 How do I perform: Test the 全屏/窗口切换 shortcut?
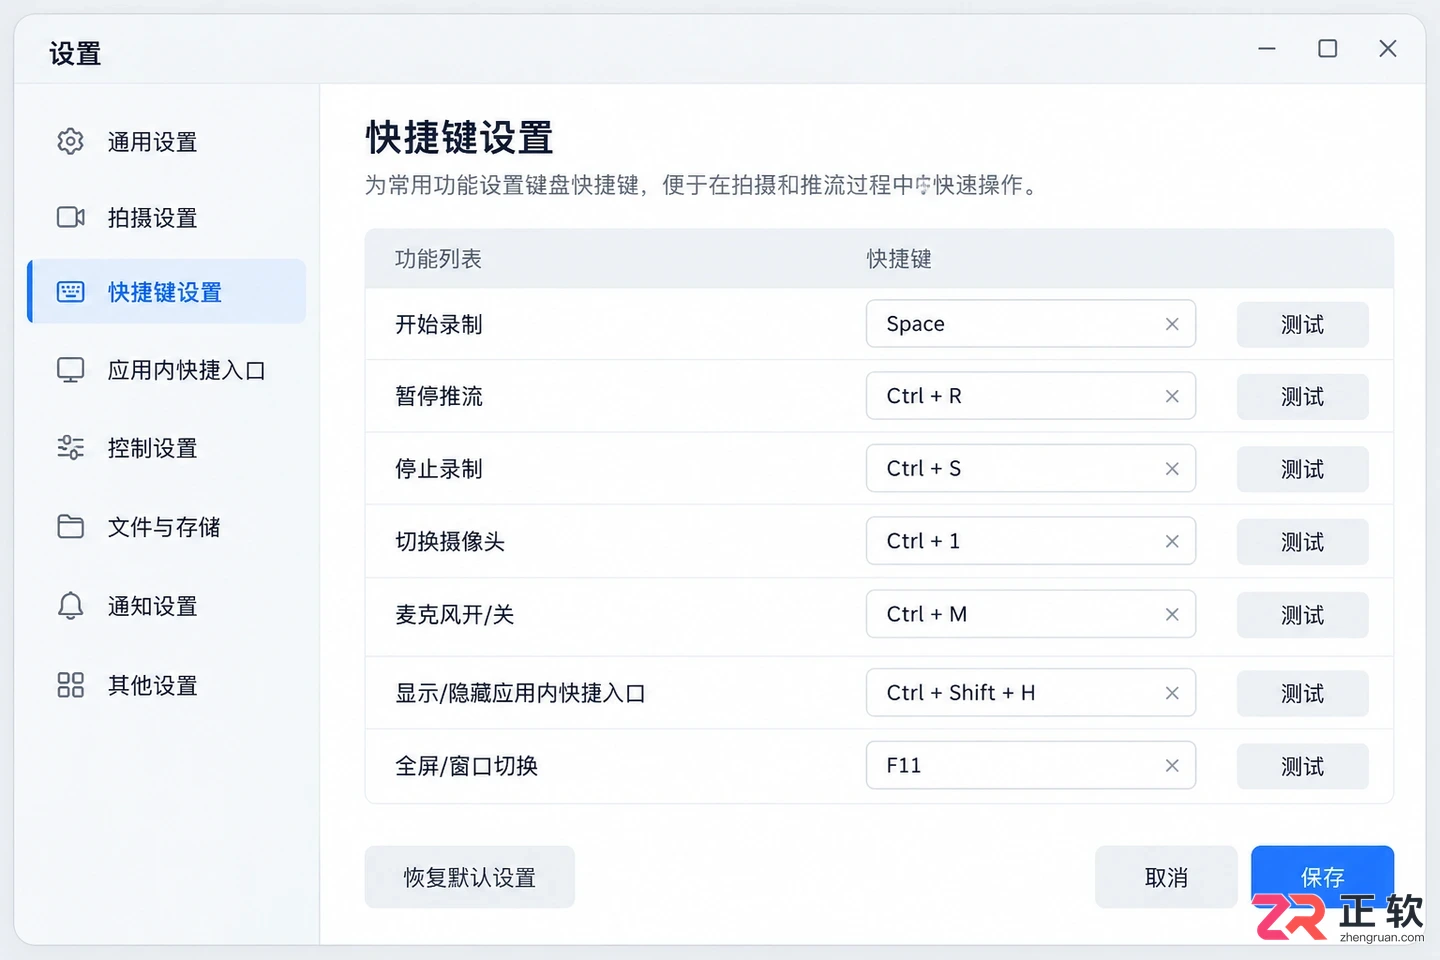[x=1302, y=766]
